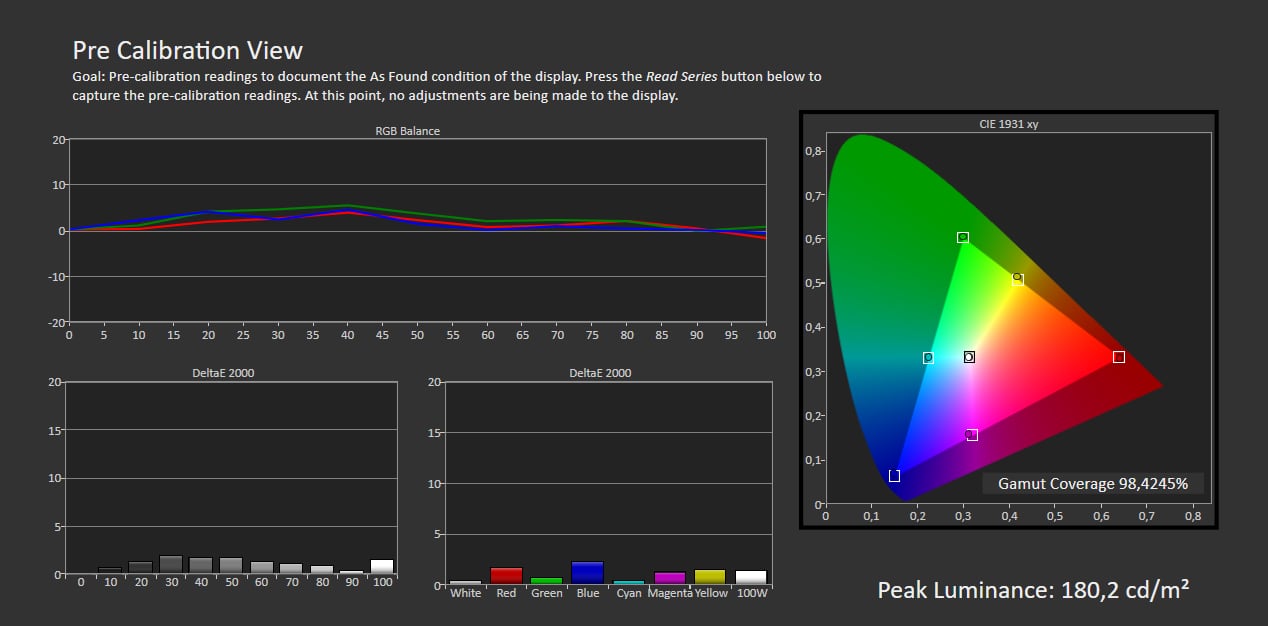Click the 60 bar in grayscale DeltaE chart

coord(261,568)
